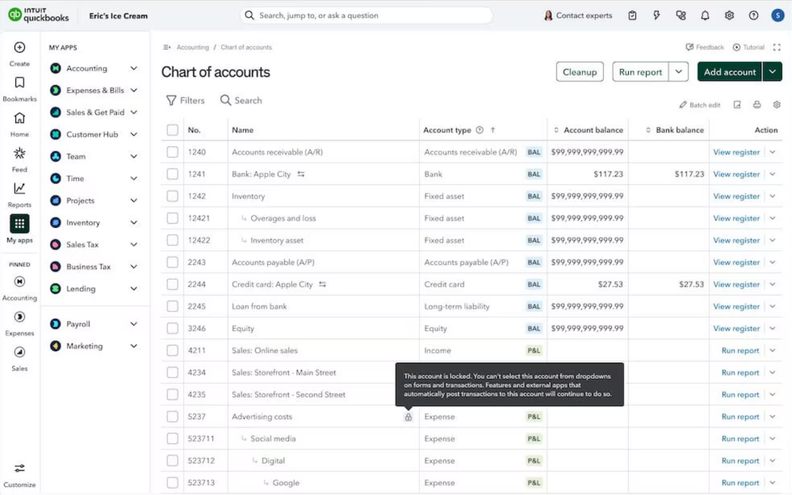Open the chat messages icon in the top bar
The image size is (792, 495).
point(680,16)
